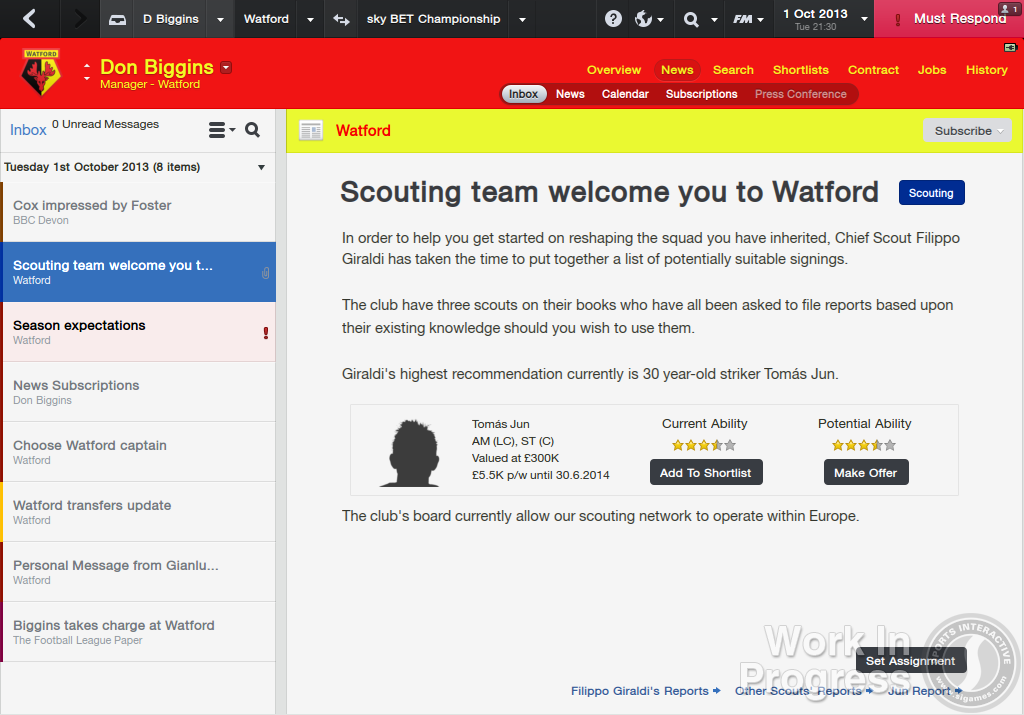Image resolution: width=1024 pixels, height=715 pixels.
Task: Add Tomás Jun to shortlist
Action: coord(705,473)
